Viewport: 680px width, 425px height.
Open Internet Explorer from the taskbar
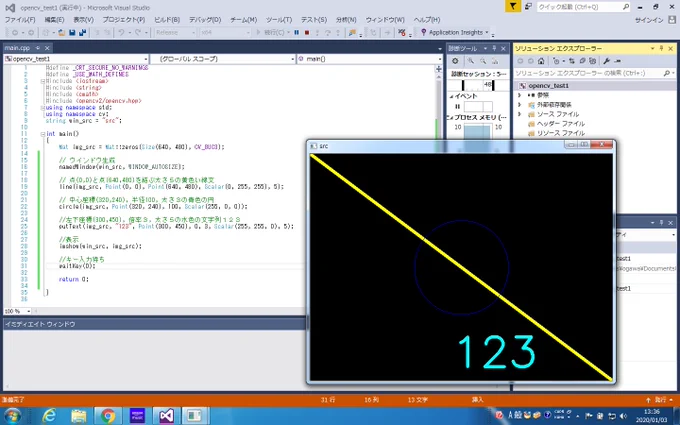click(x=49, y=416)
